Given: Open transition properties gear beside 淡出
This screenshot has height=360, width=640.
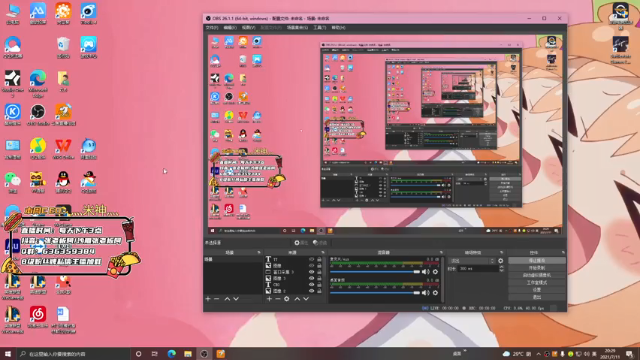Looking at the screenshot, I should coord(501,260).
